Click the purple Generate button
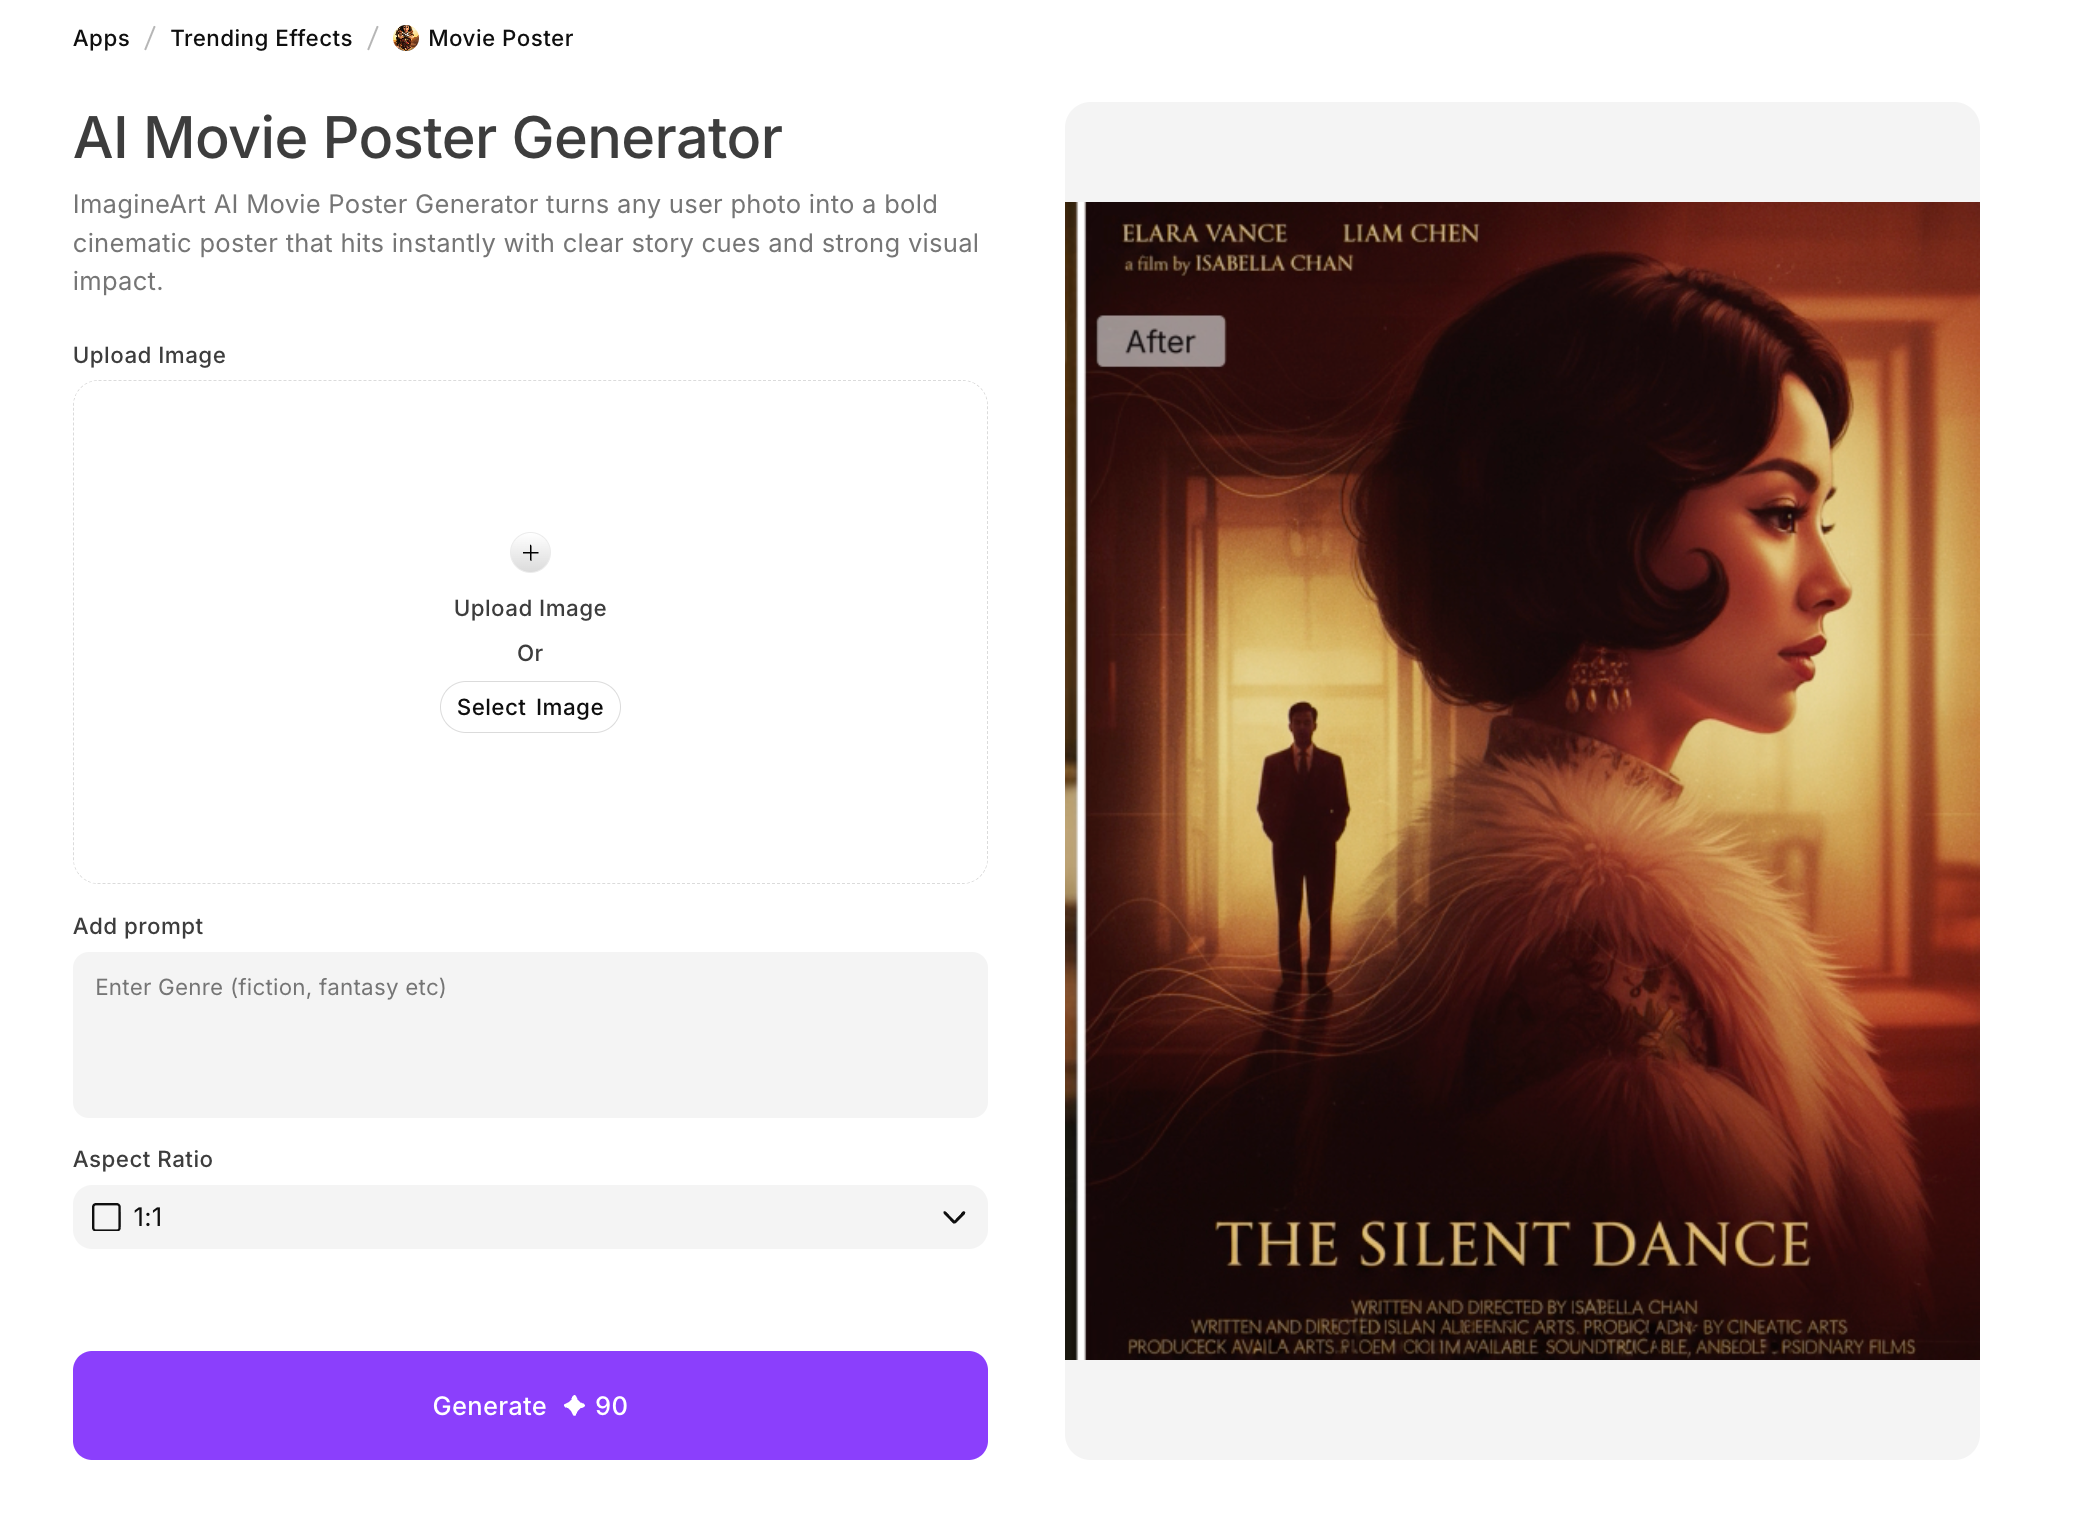The height and width of the screenshot is (1536, 2074). 530,1405
